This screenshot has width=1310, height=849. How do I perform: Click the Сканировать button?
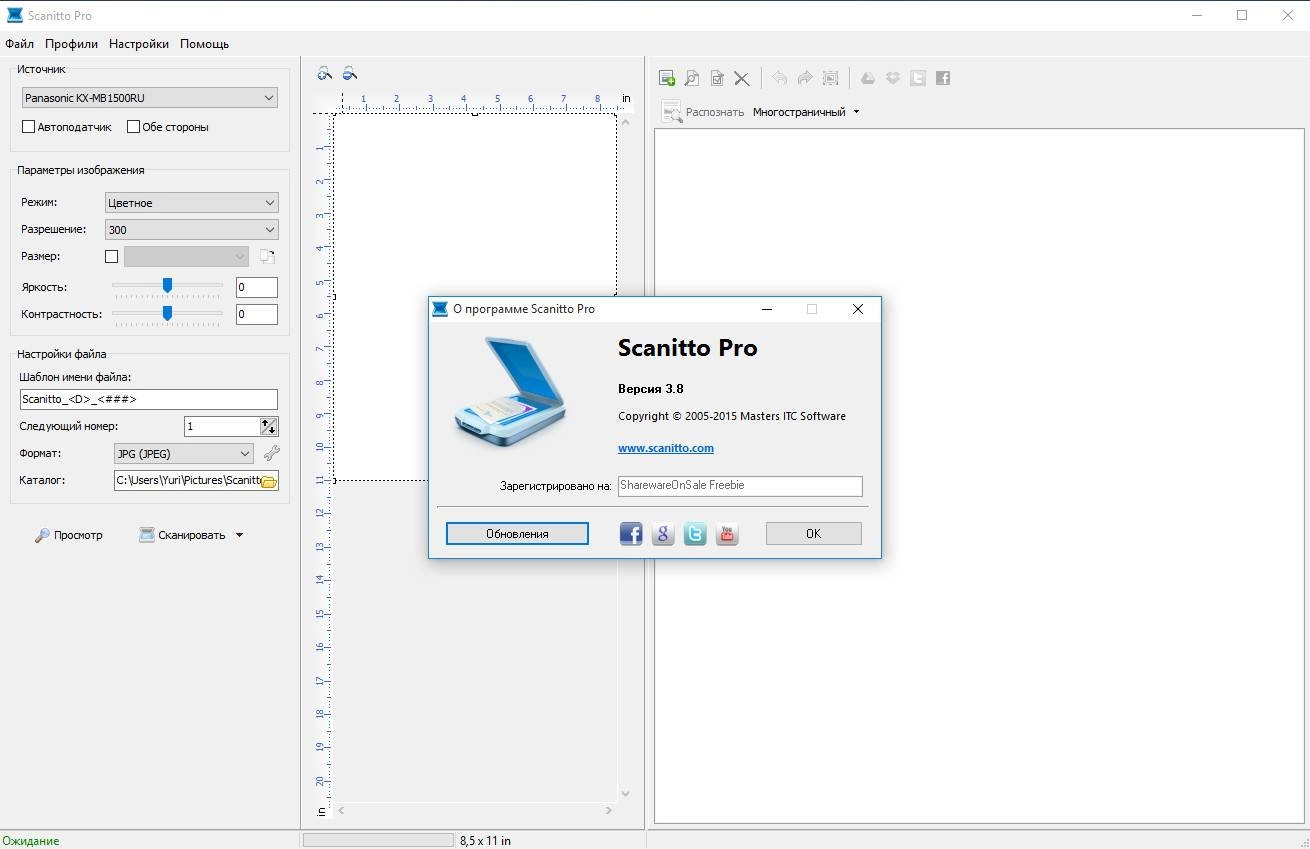click(182, 535)
